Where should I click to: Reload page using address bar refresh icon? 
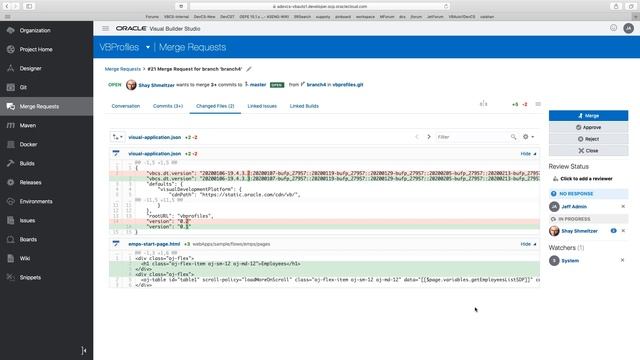(x=446, y=6)
